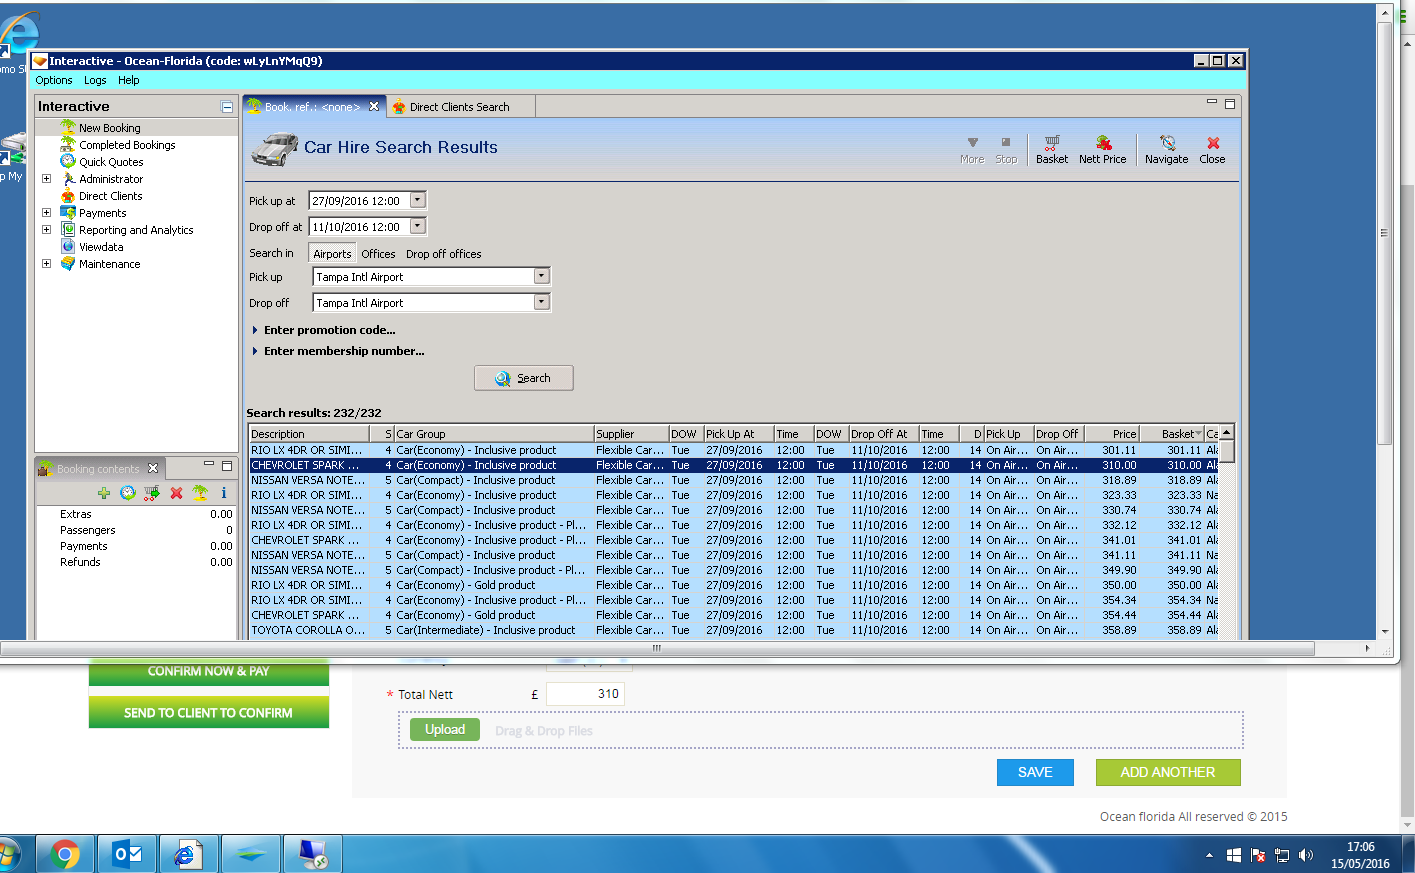Image resolution: width=1415 pixels, height=873 pixels.
Task: Expand the Administrator tree node
Action: (46, 179)
